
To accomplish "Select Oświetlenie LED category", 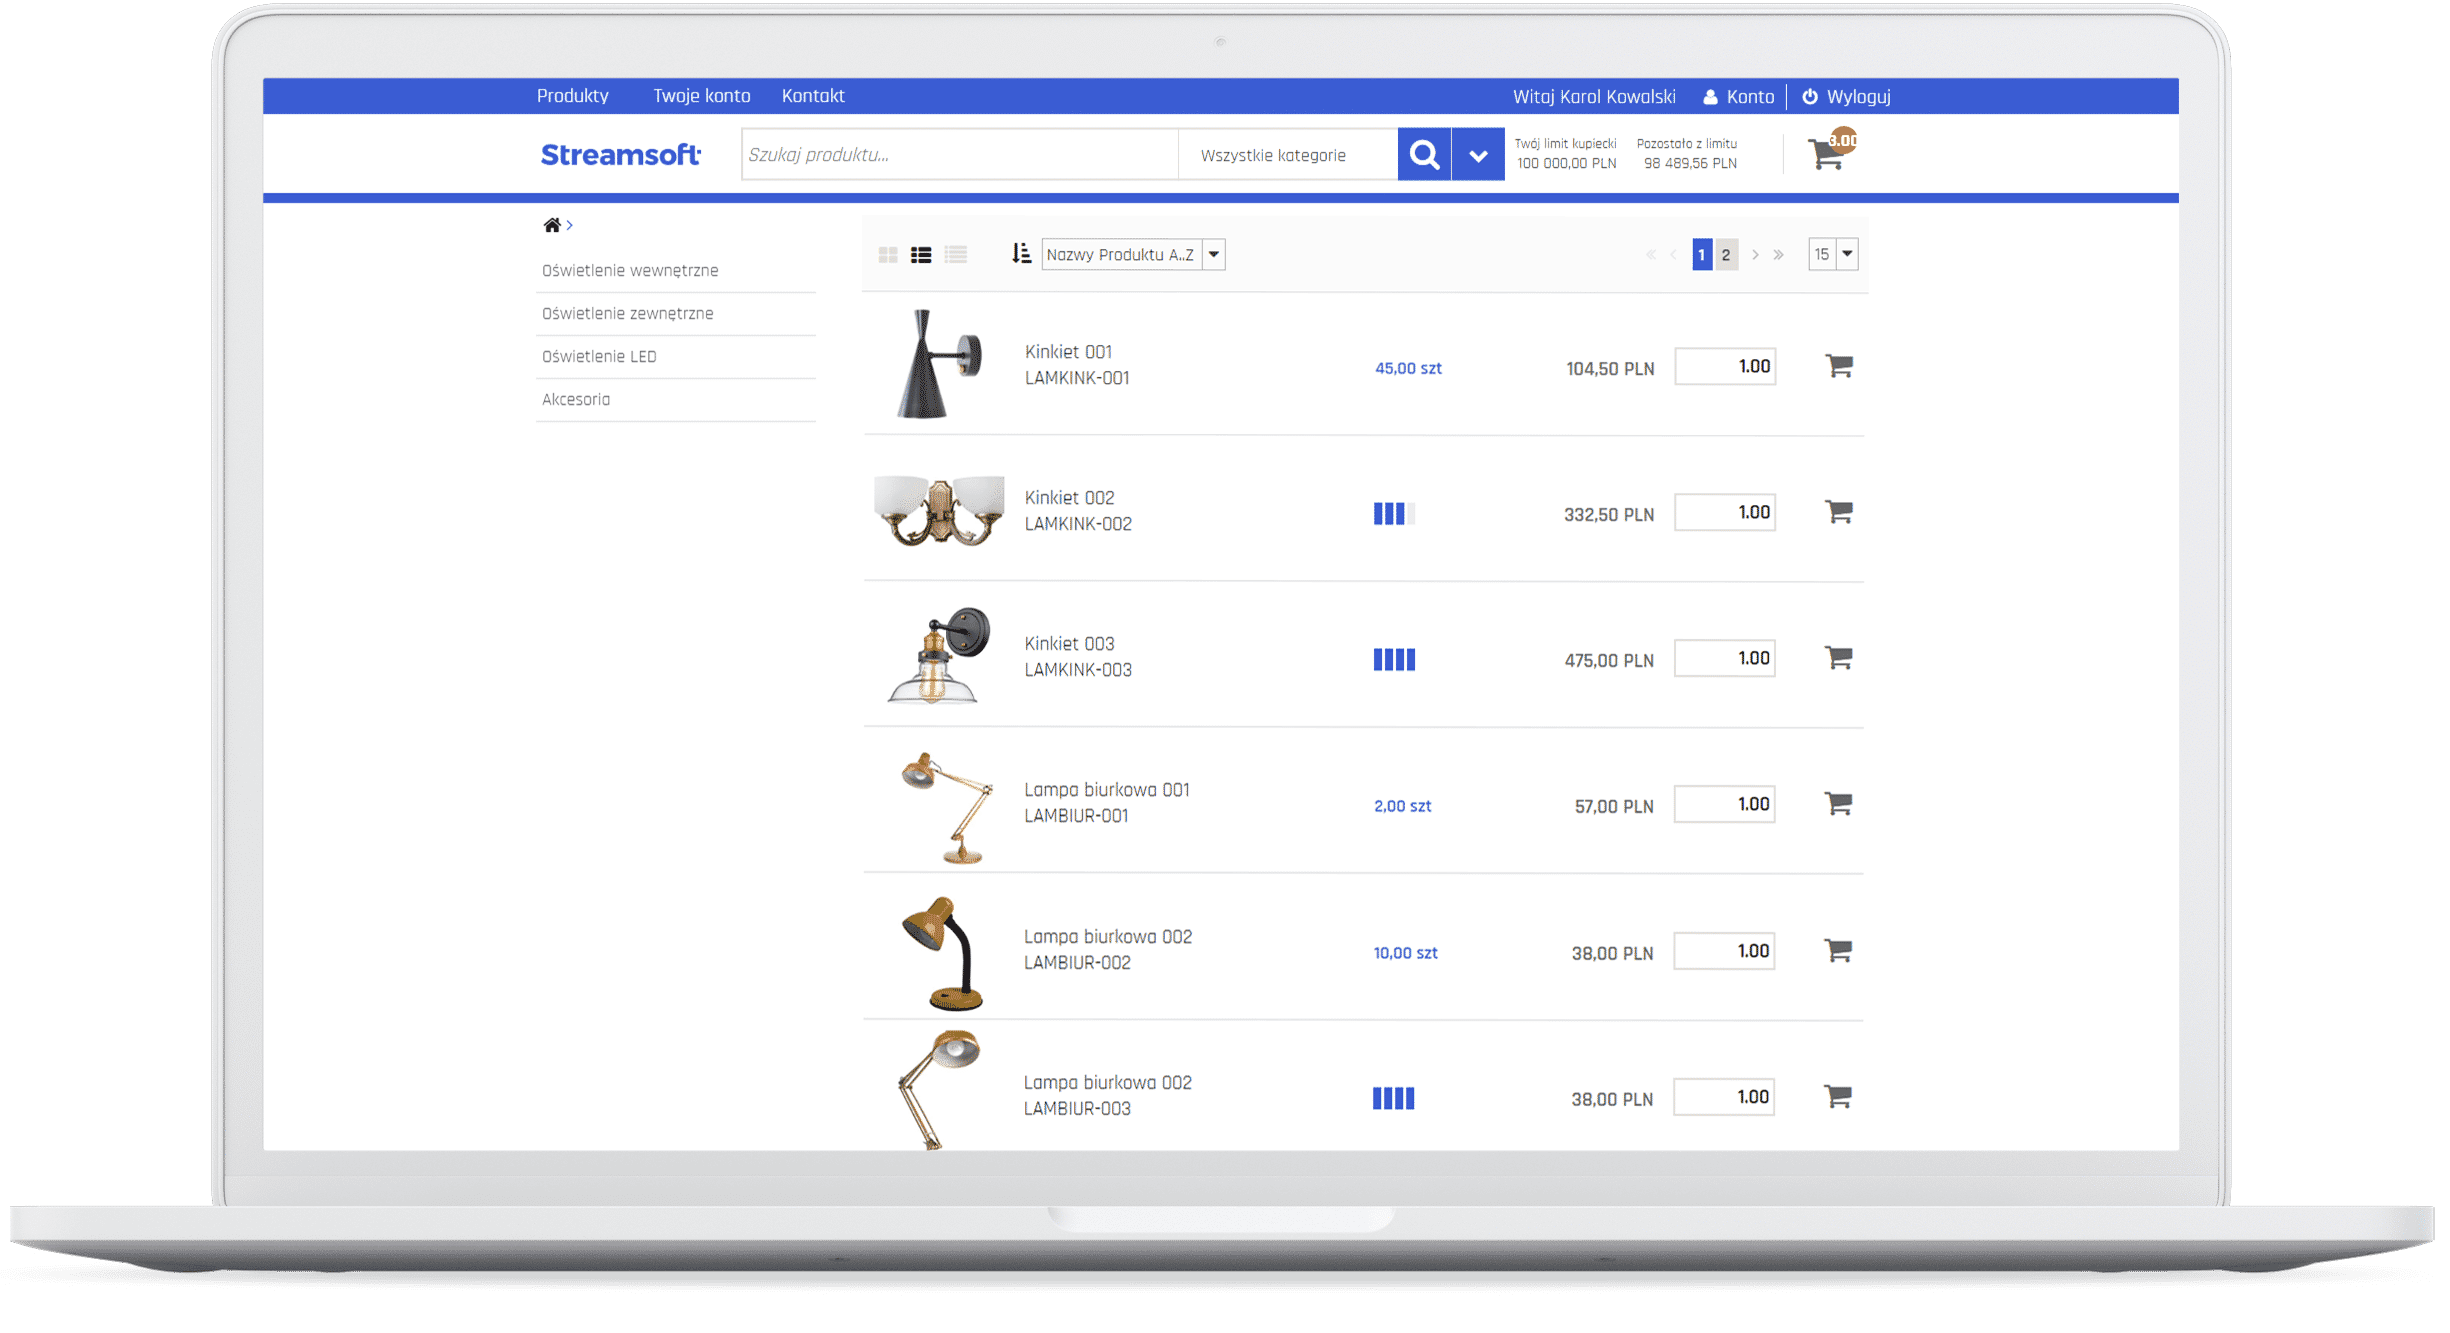I will [599, 357].
